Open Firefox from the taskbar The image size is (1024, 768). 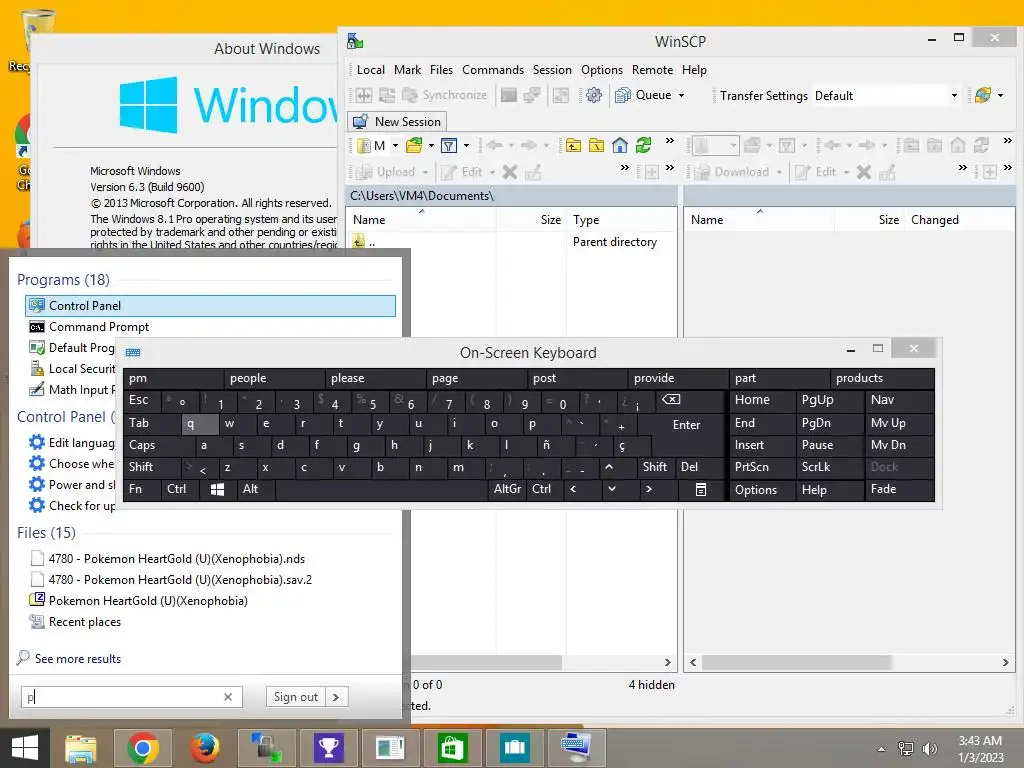[x=205, y=748]
